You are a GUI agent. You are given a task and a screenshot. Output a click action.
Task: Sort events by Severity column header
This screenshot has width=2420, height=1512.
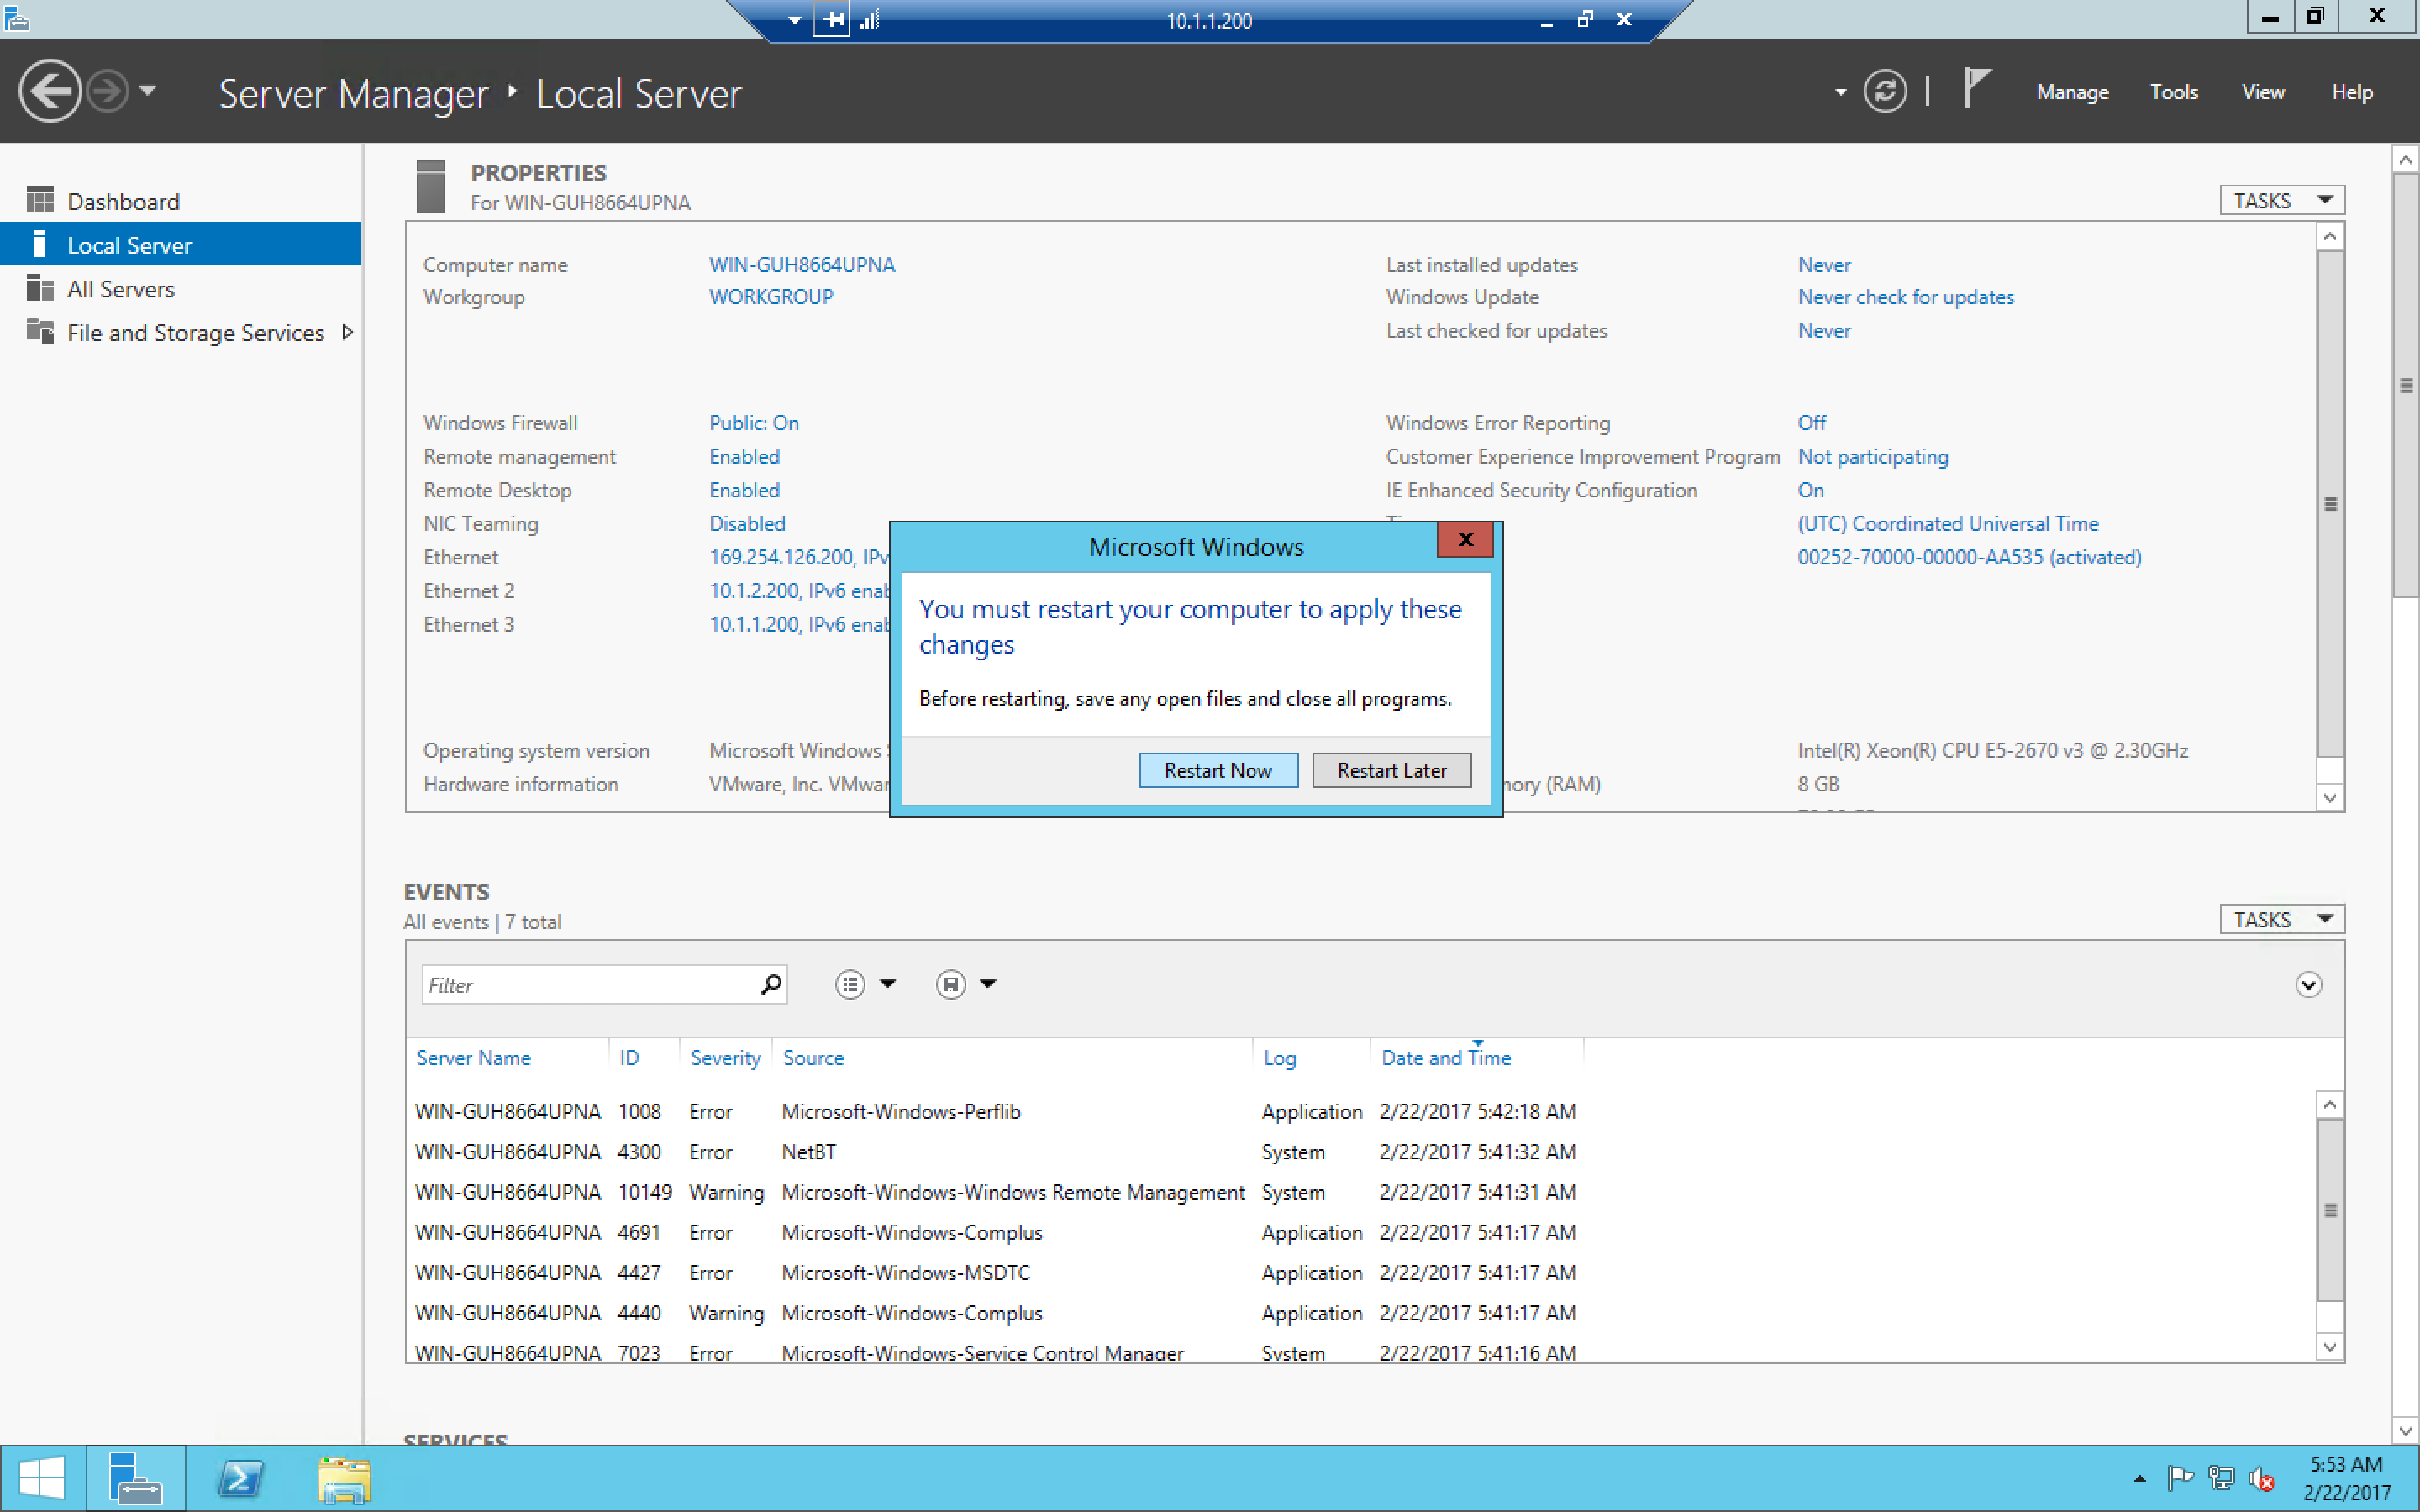click(725, 1058)
